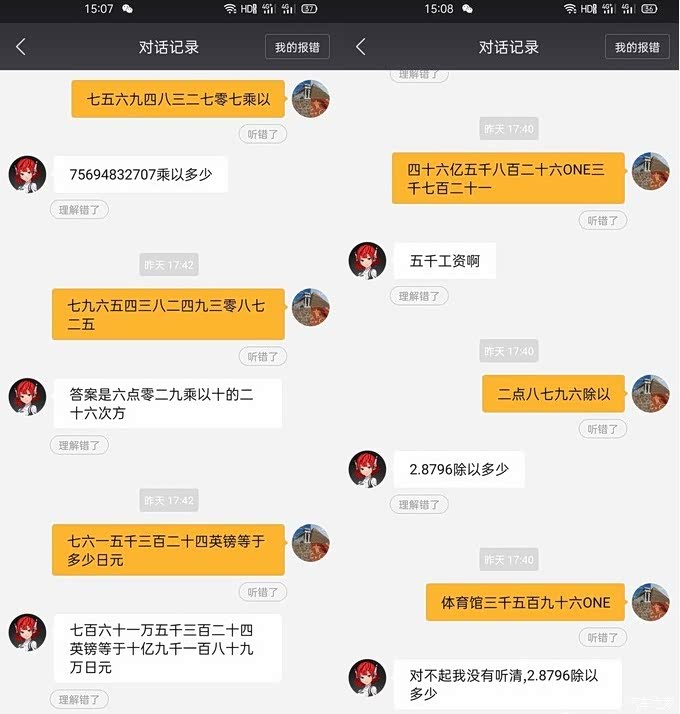680x714 pixels.
Task: Mark 75694832707乘以多少 reply as 理解错了
Action: [x=79, y=210]
